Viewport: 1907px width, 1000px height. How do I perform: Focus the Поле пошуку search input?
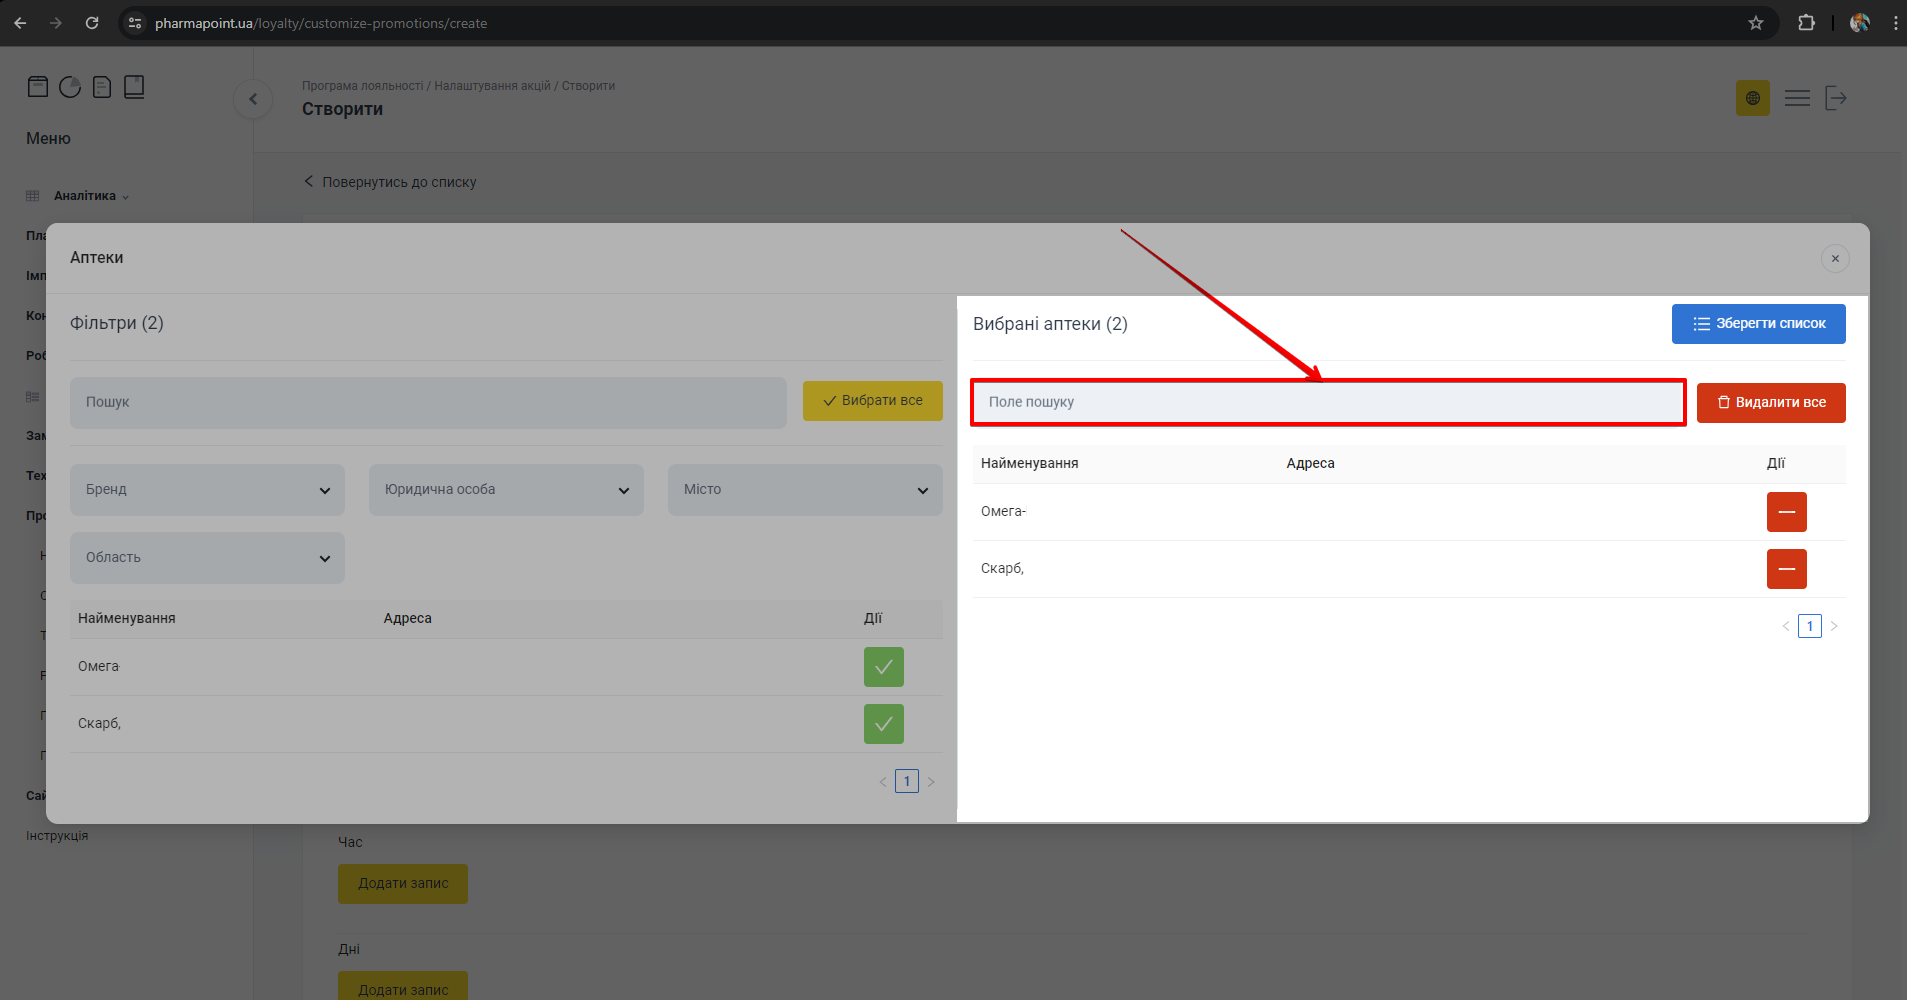click(x=1328, y=402)
